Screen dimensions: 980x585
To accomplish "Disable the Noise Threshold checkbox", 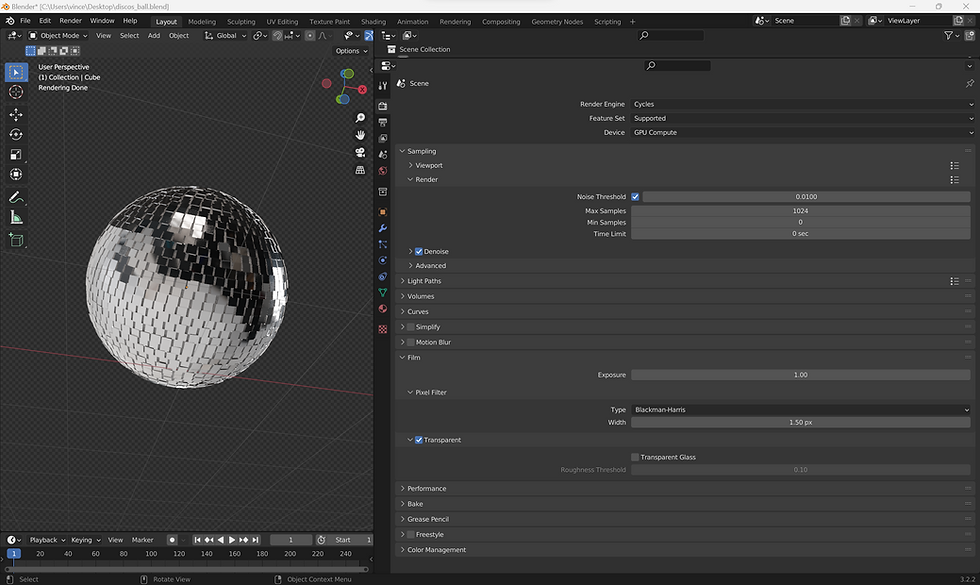I will (635, 197).
